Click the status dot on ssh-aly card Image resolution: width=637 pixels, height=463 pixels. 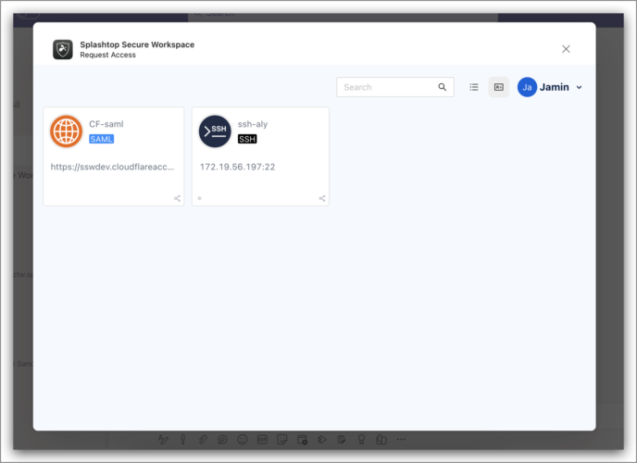[199, 198]
